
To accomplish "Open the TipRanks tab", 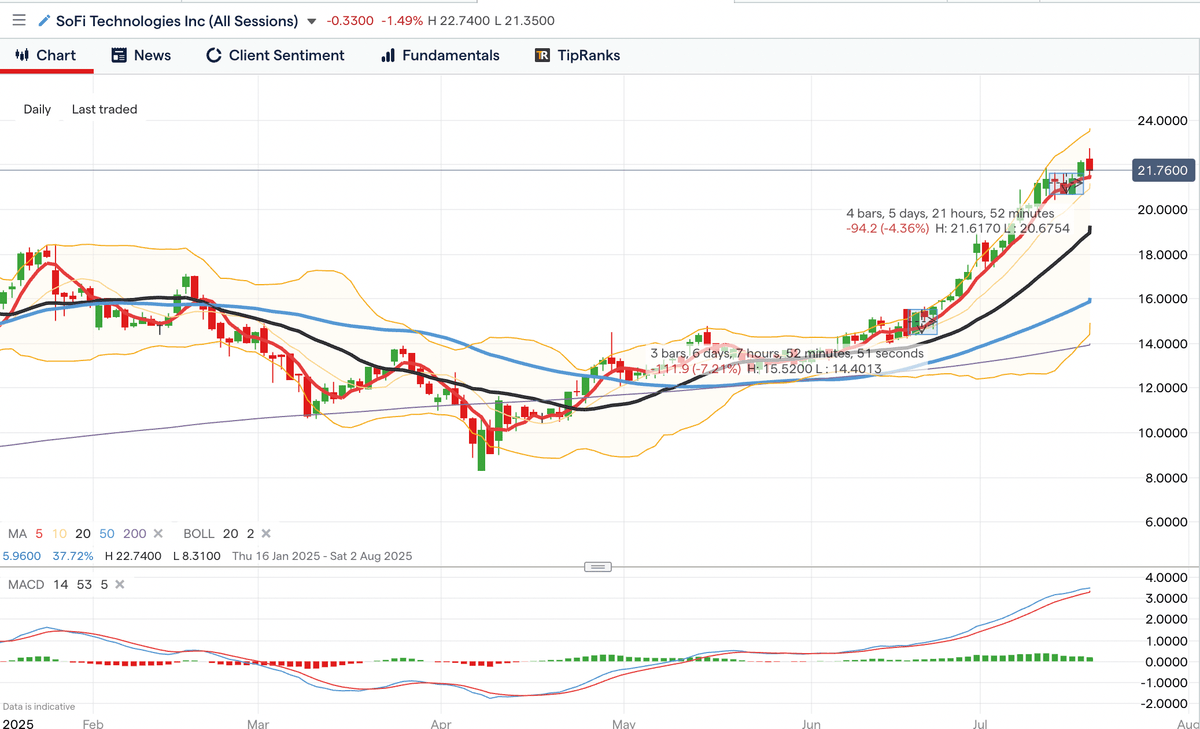I will [x=577, y=55].
